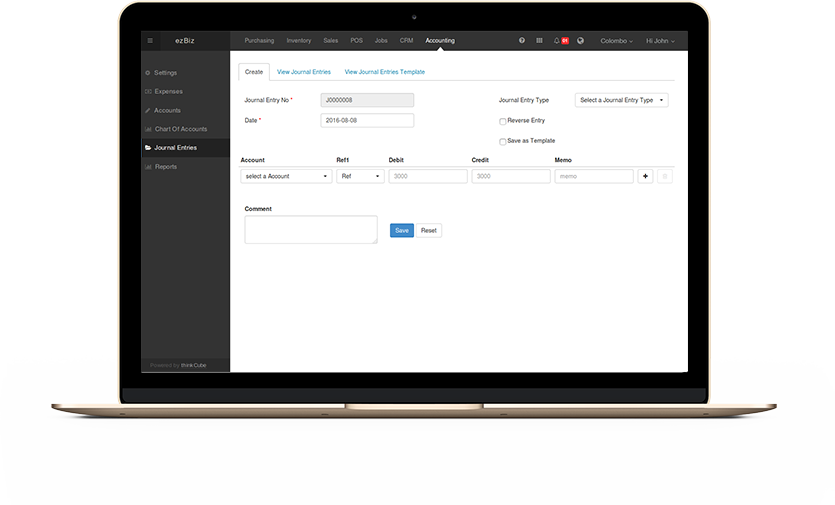Click the Settings gear icon in sidebar
The height and width of the screenshot is (505, 835).
pyautogui.click(x=148, y=73)
